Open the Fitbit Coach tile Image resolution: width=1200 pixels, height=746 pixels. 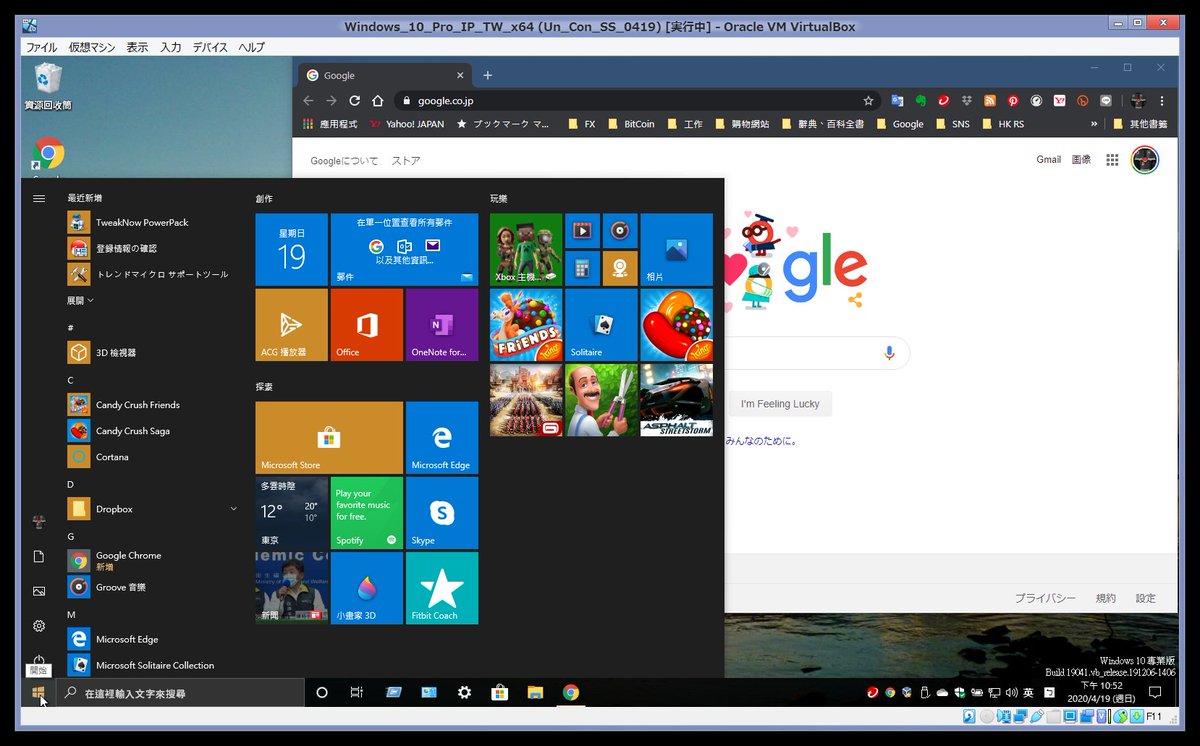(442, 588)
